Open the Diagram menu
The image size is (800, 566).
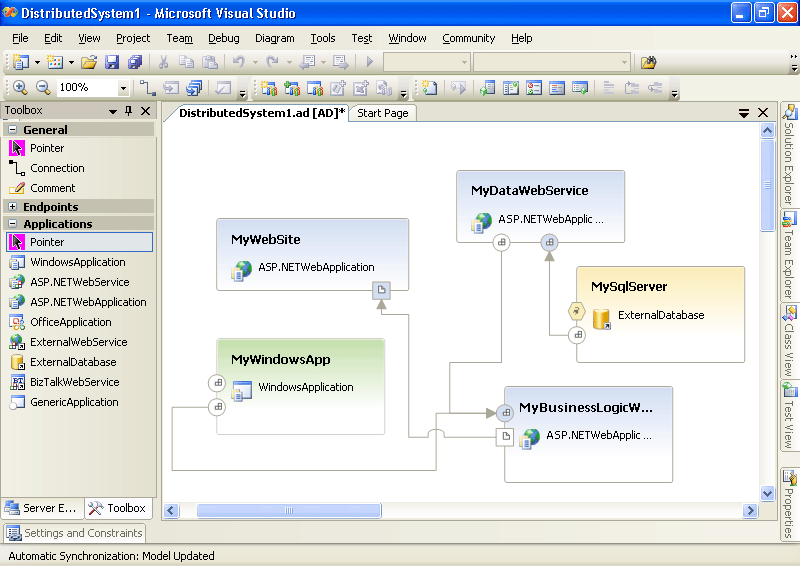tap(274, 38)
